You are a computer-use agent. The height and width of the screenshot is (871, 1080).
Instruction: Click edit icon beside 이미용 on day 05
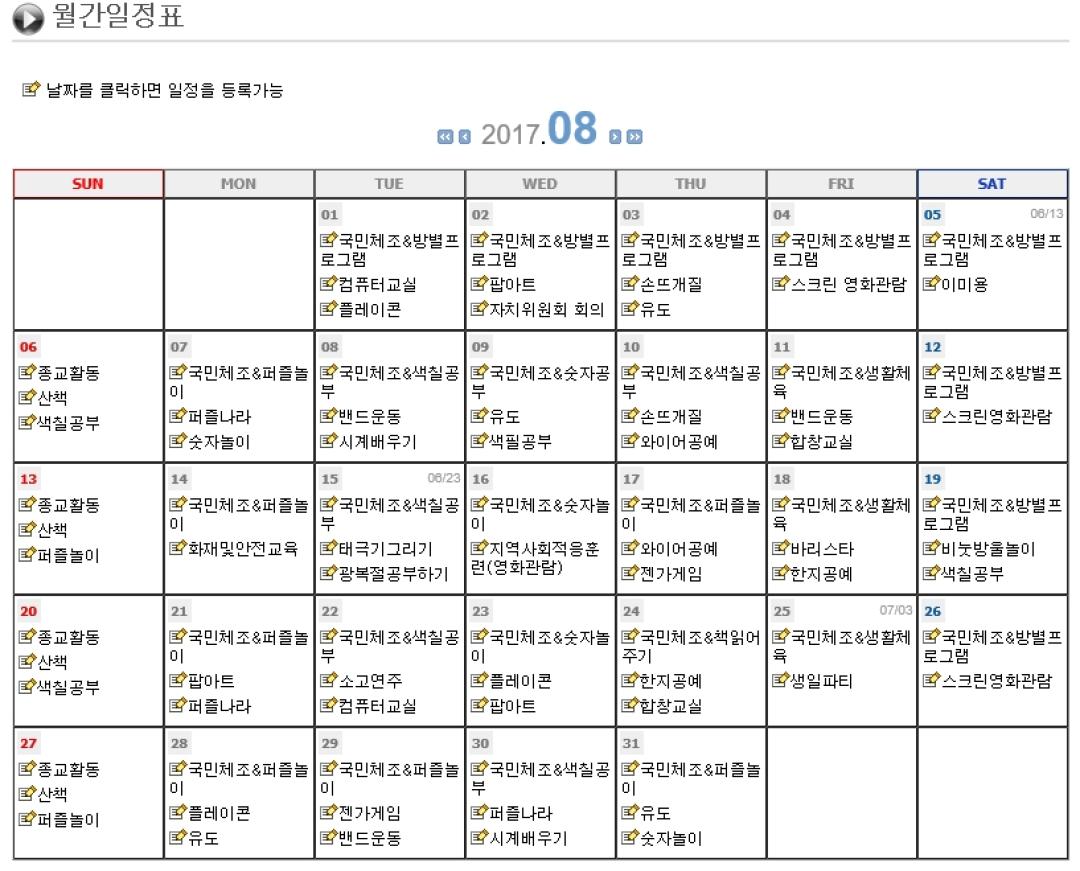click(931, 283)
